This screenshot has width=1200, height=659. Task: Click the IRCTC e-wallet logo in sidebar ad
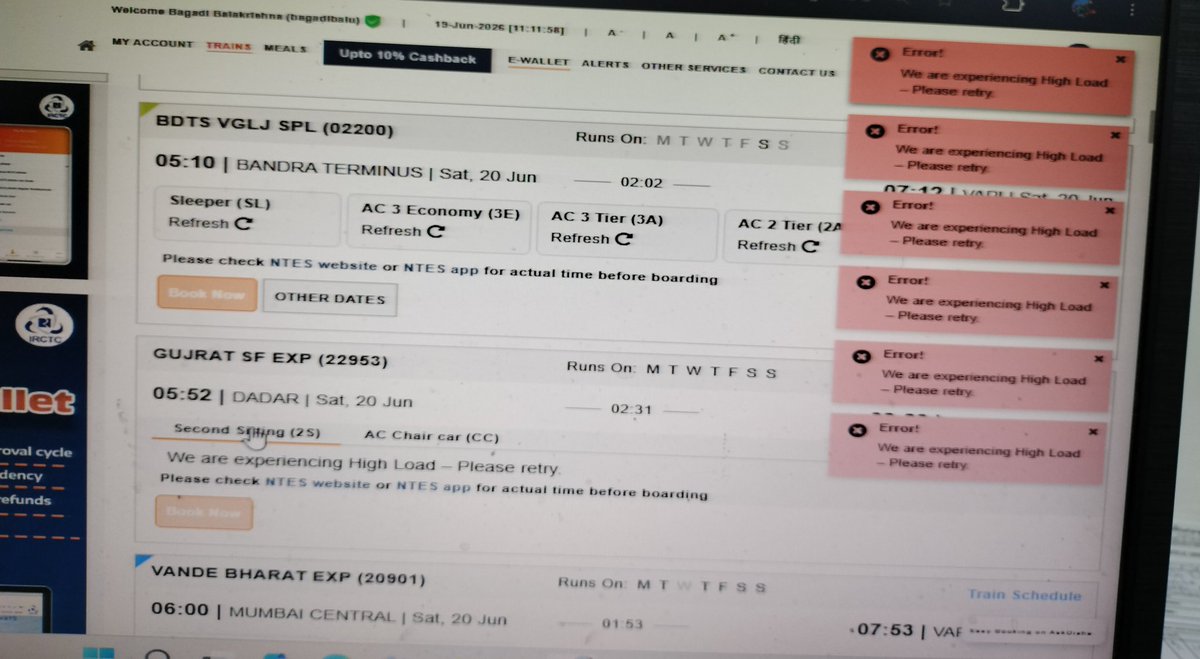tap(46, 324)
